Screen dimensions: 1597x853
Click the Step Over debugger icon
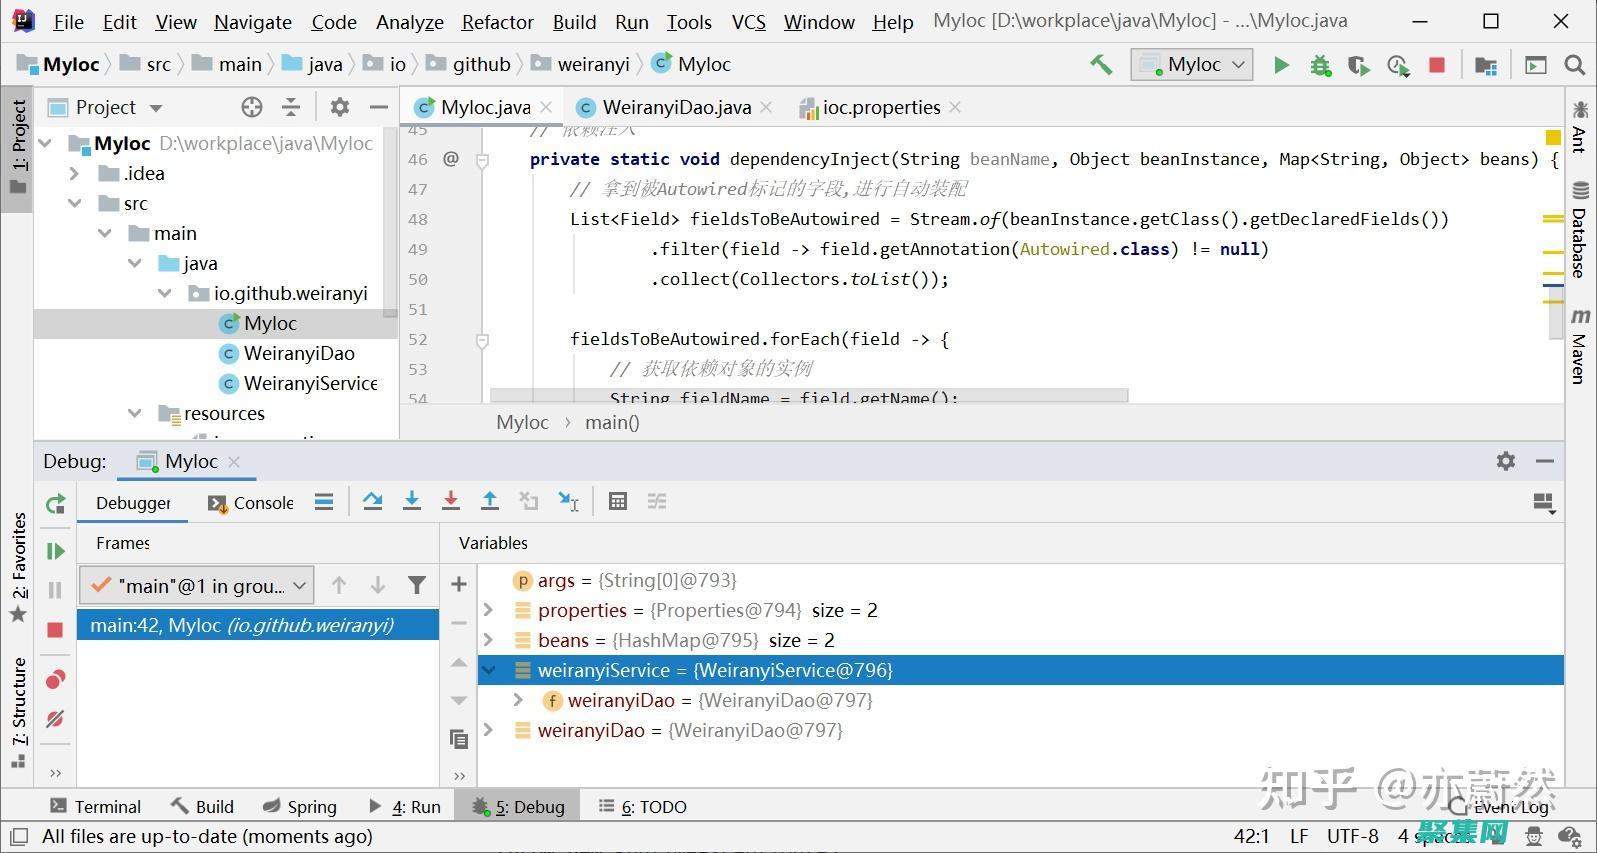pyautogui.click(x=373, y=502)
